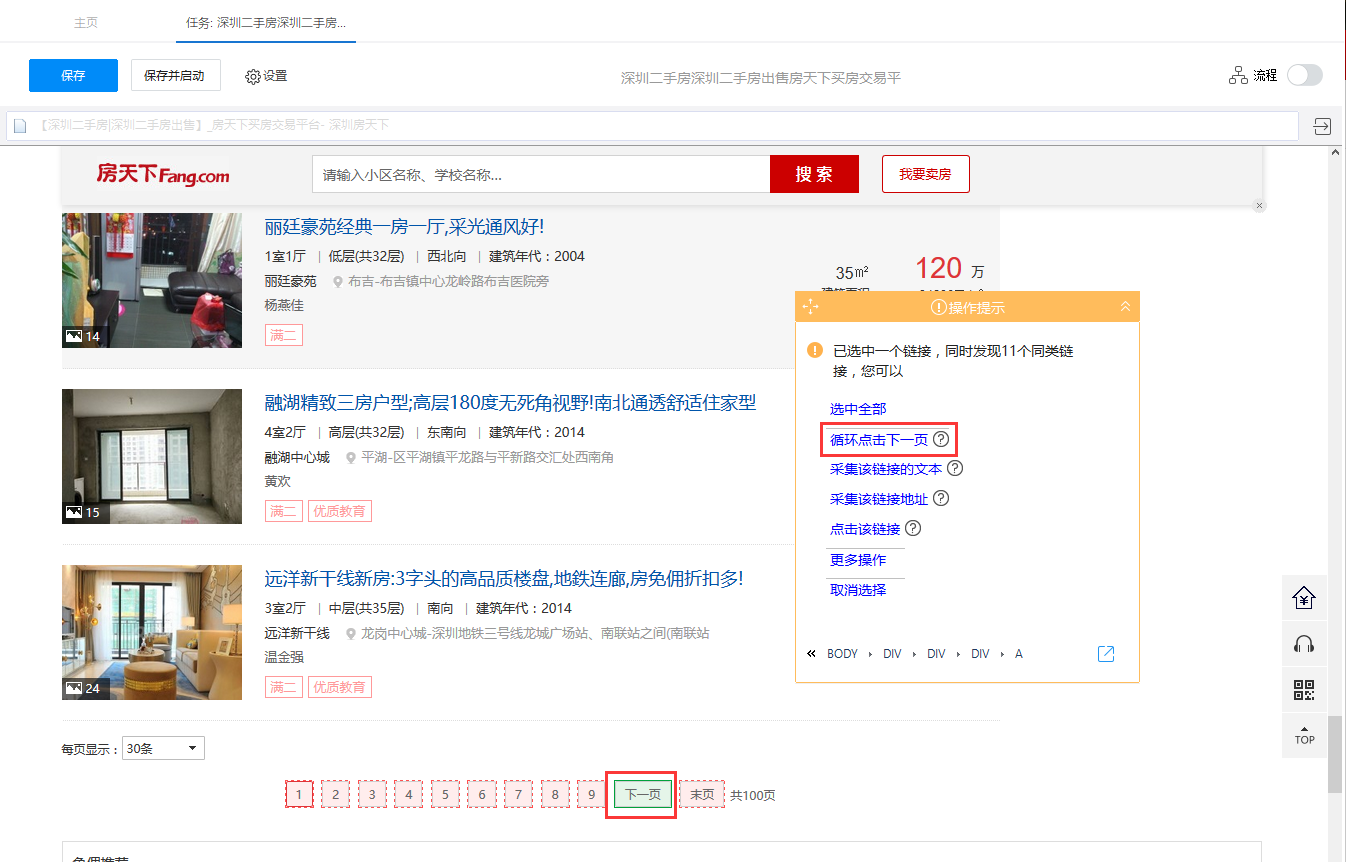Click the 保存并启动 button

(x=175, y=76)
